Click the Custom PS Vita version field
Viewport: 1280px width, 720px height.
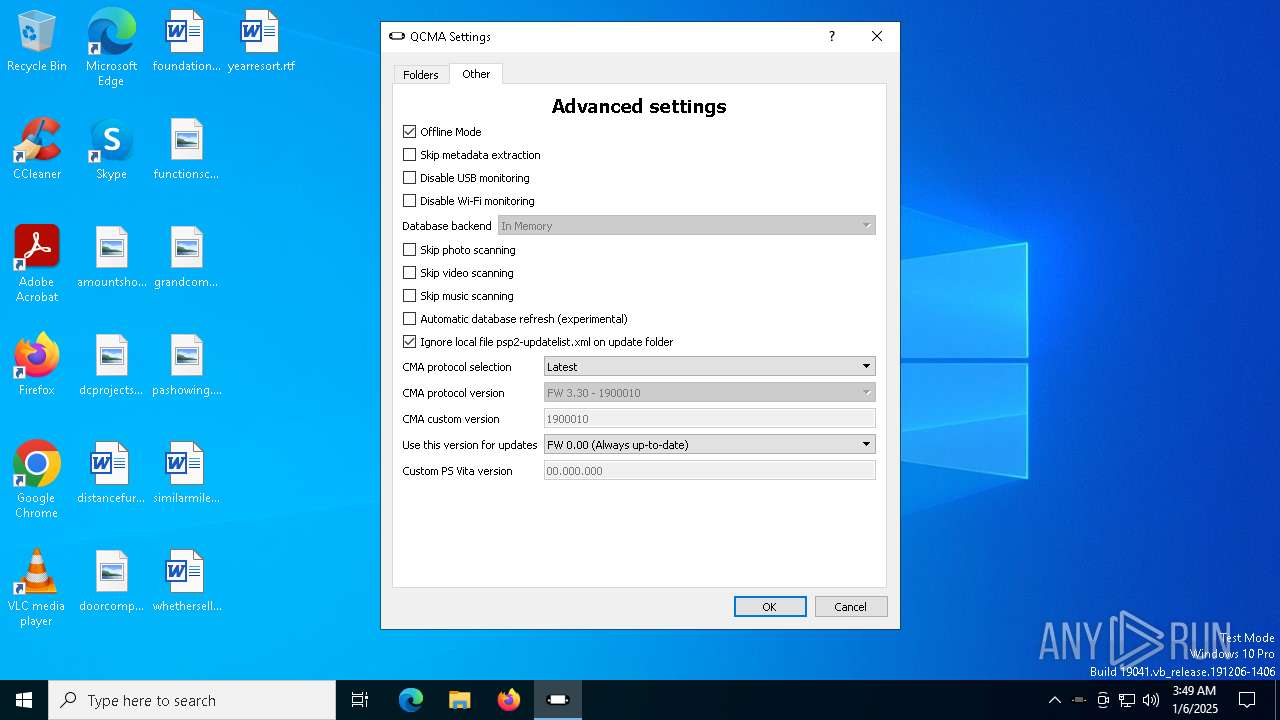coord(710,471)
